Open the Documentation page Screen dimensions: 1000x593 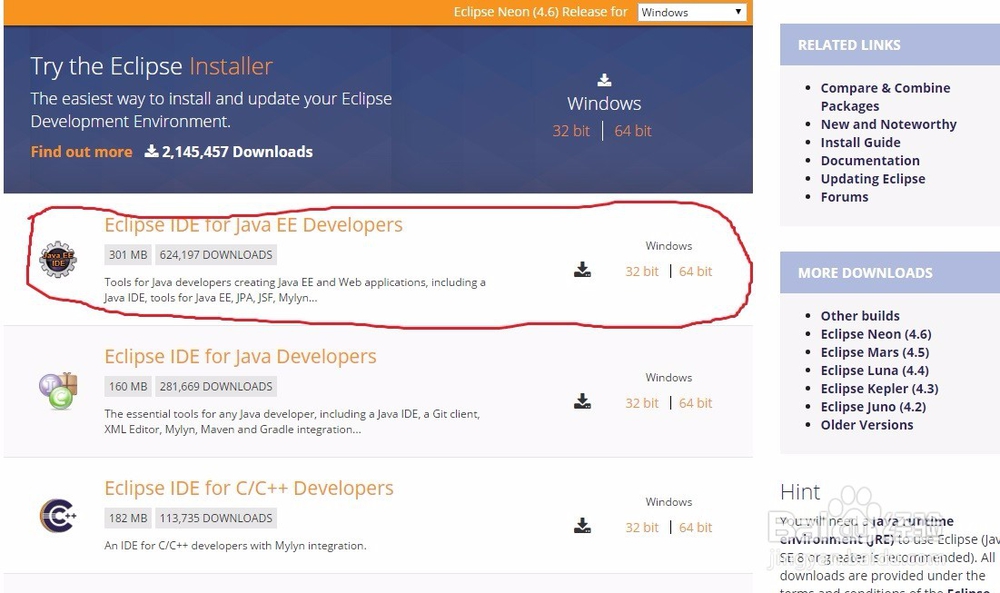(869, 160)
